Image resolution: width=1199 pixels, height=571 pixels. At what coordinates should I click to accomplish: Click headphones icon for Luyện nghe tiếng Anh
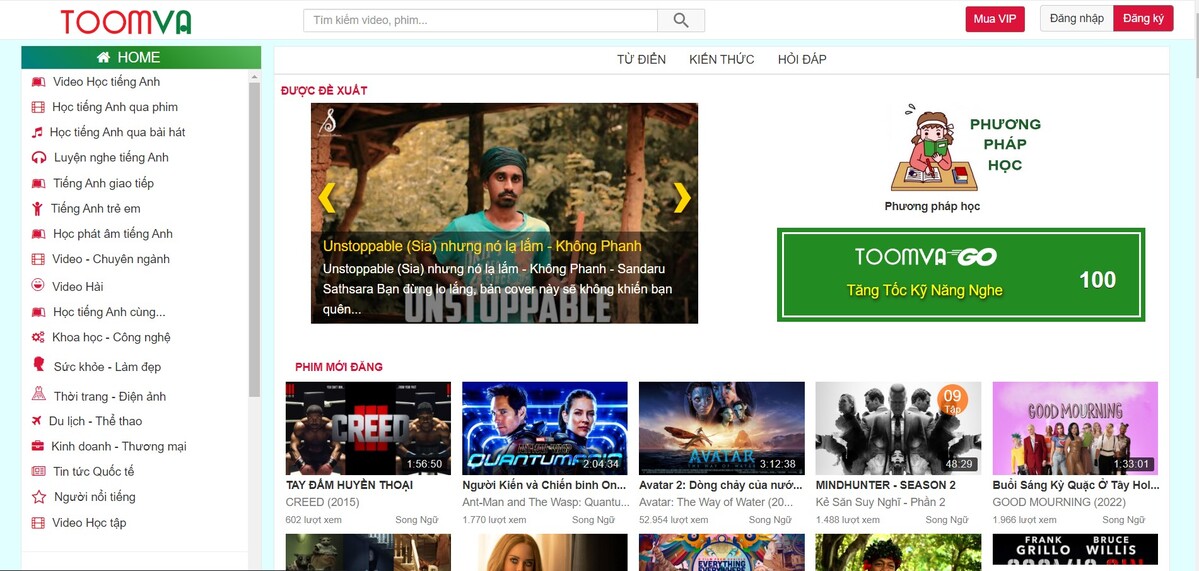click(39, 157)
